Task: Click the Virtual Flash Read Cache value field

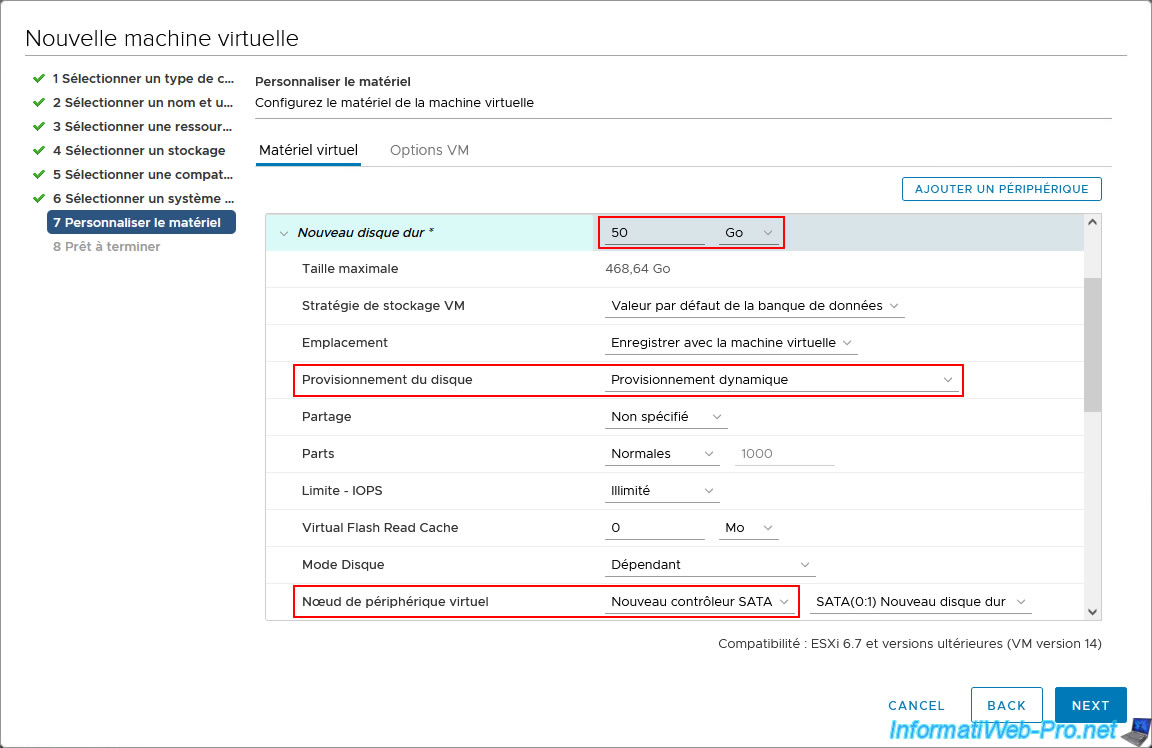Action: point(655,528)
